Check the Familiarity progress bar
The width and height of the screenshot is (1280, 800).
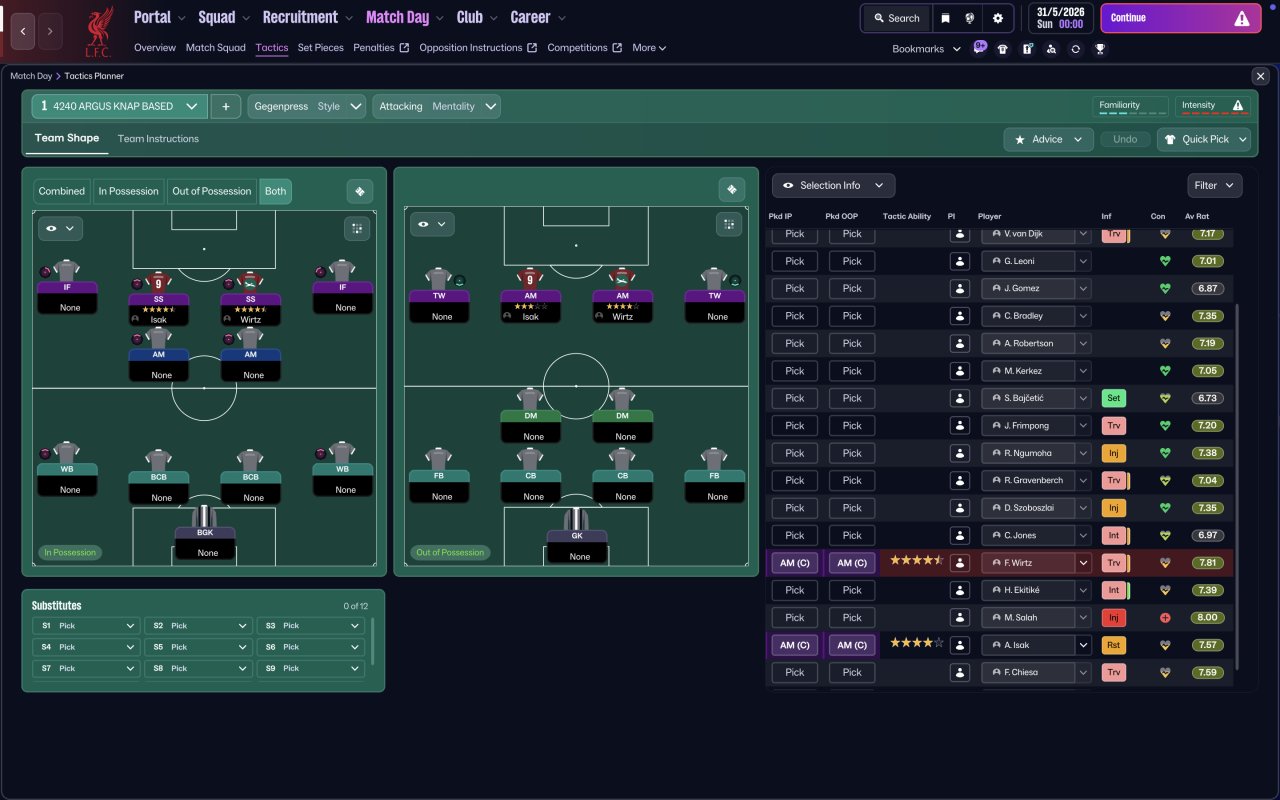click(x=1132, y=108)
